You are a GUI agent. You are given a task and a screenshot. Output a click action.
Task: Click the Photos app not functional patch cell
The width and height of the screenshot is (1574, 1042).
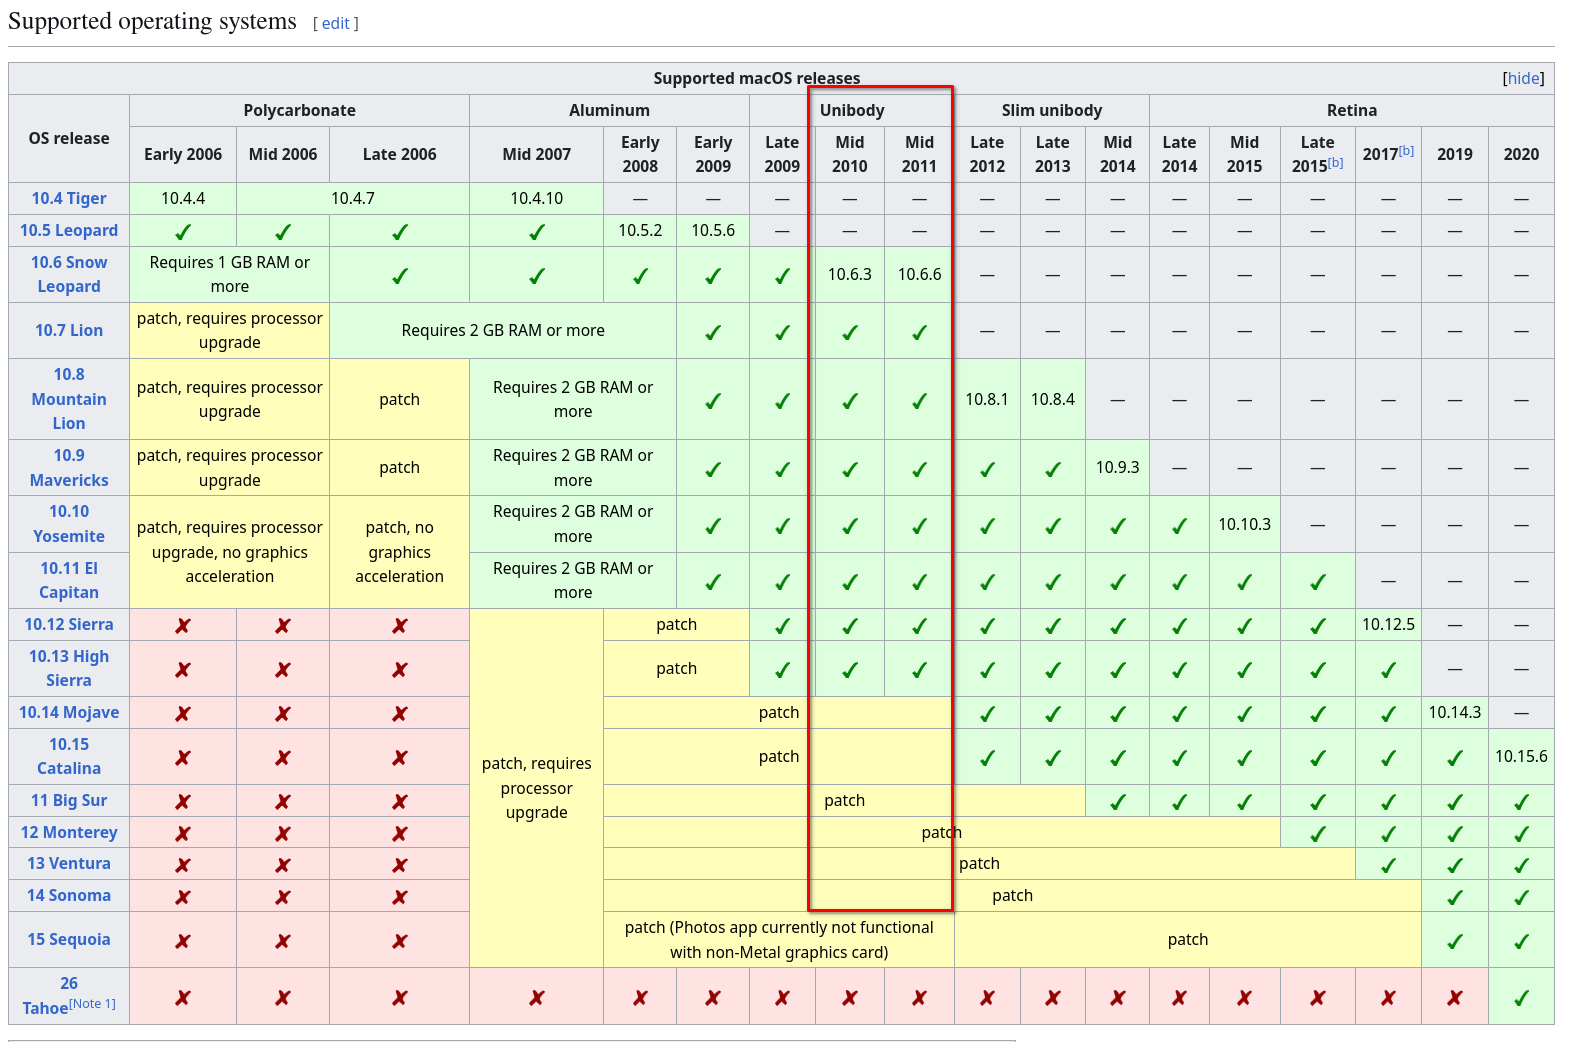[x=779, y=939]
